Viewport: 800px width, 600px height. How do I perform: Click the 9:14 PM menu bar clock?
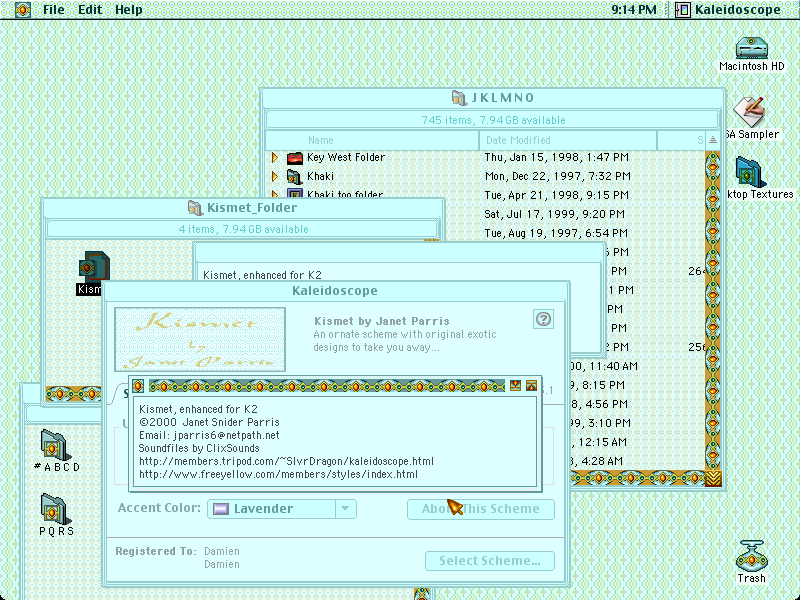tap(634, 10)
